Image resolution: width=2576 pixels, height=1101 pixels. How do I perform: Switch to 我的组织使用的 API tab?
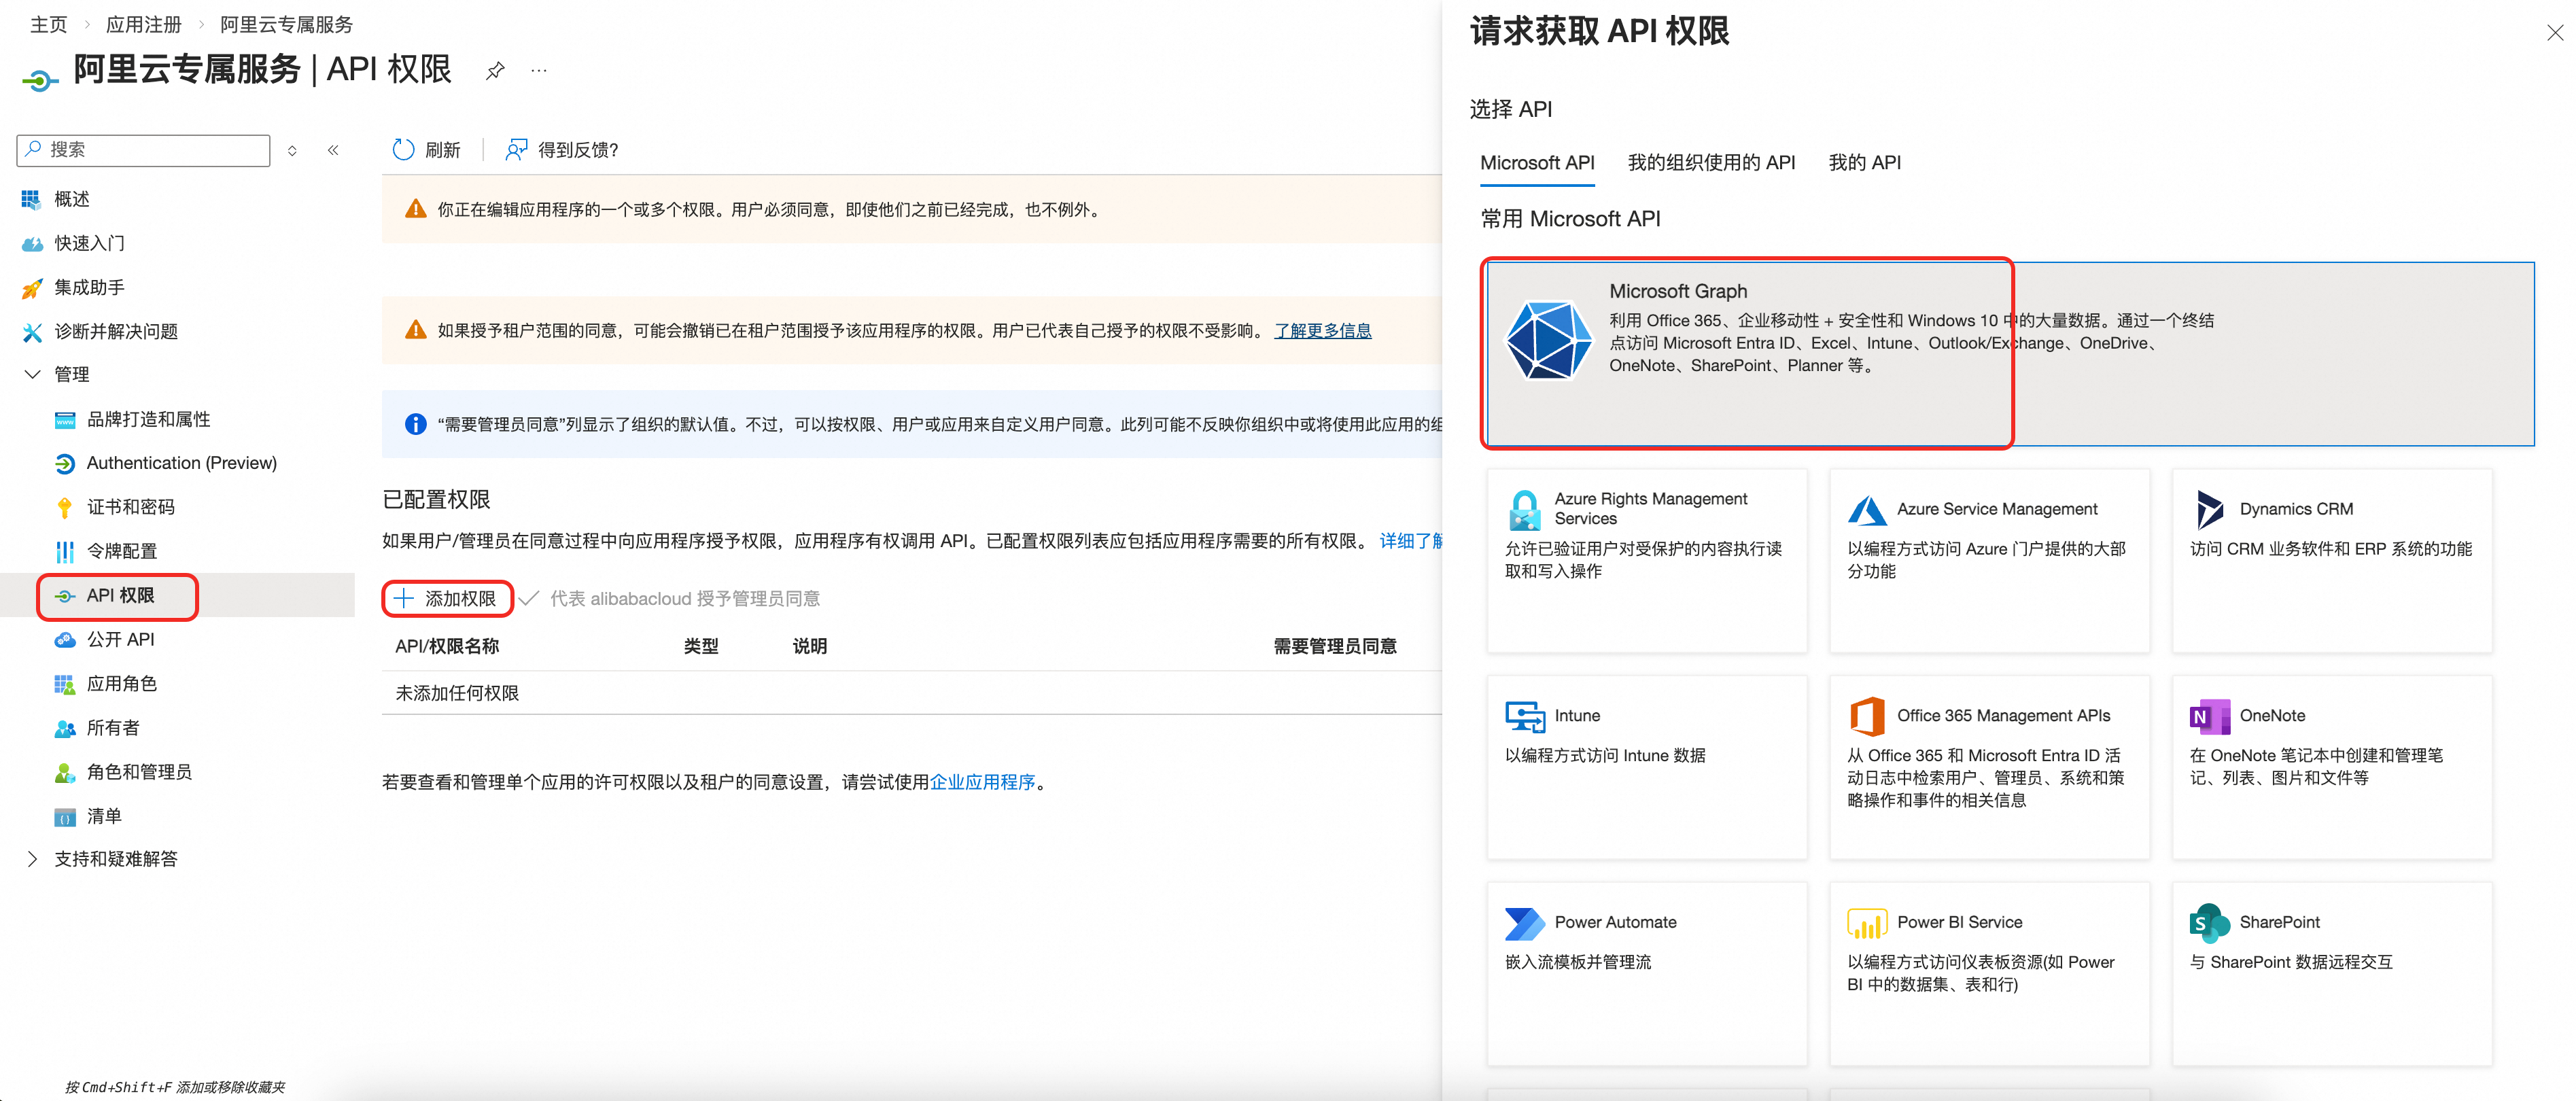(1711, 163)
